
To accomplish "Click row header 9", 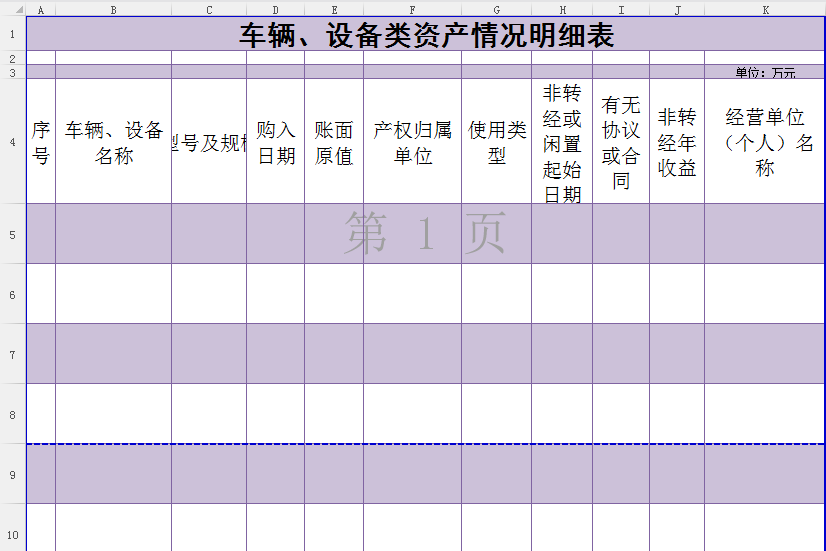I will [12, 474].
